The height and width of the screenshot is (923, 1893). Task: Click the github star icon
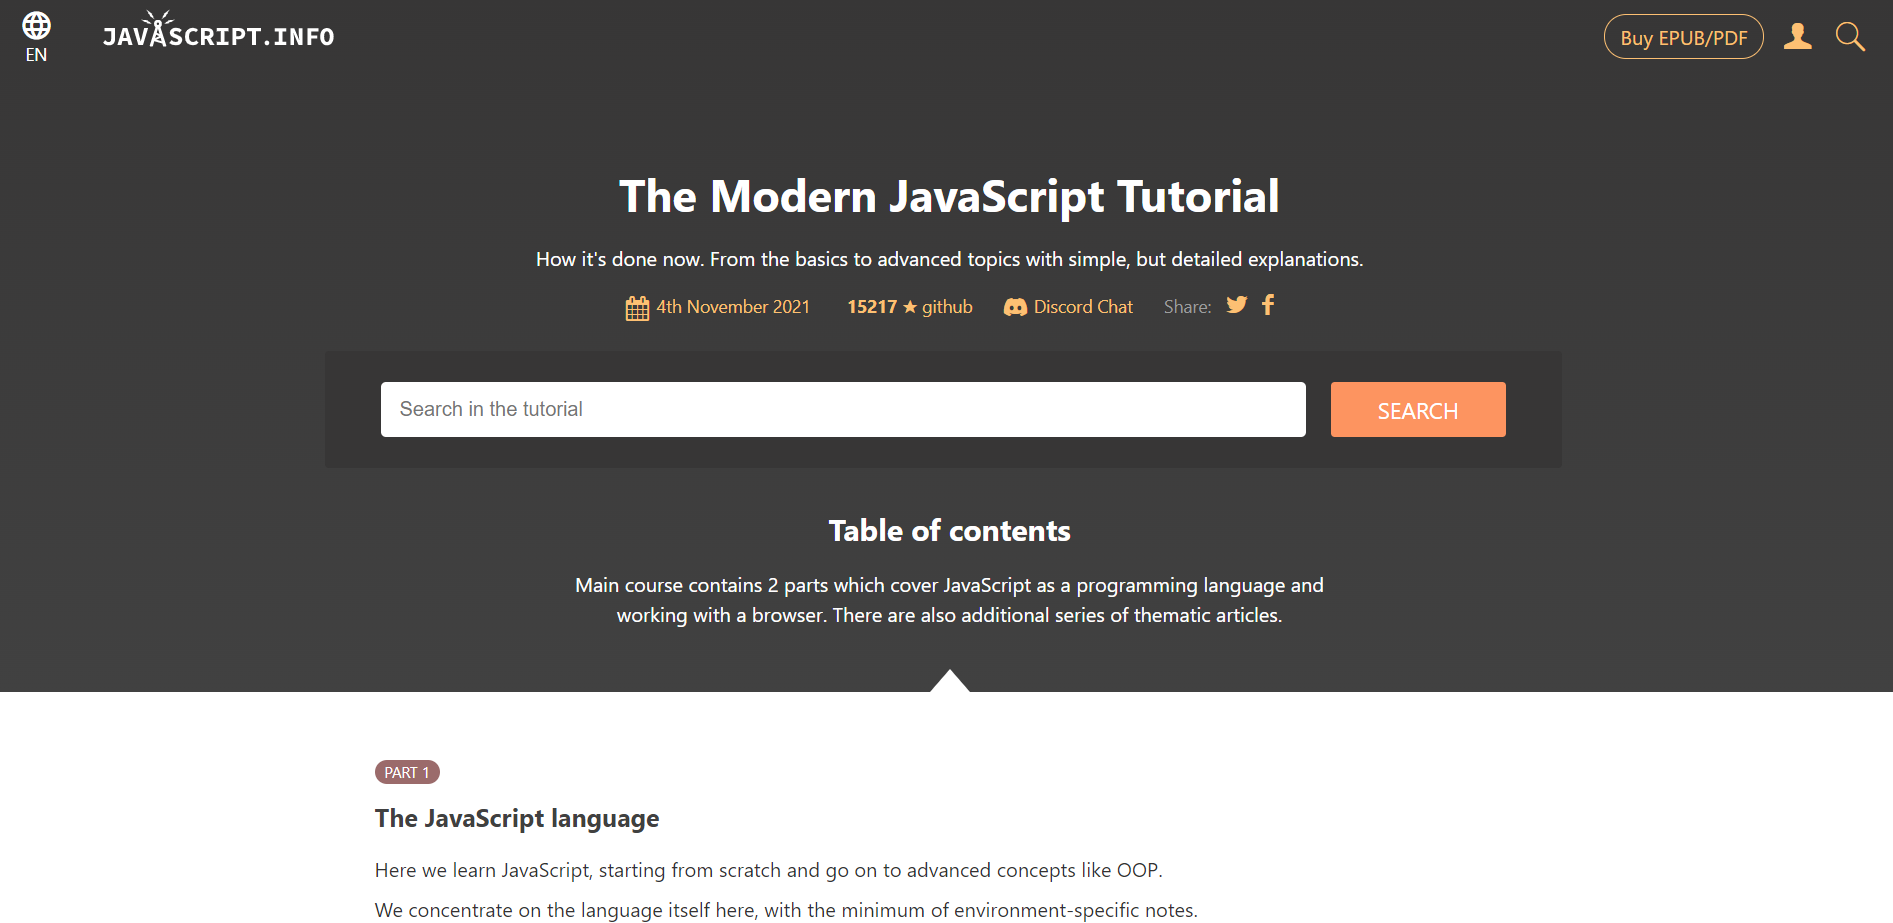coord(910,307)
